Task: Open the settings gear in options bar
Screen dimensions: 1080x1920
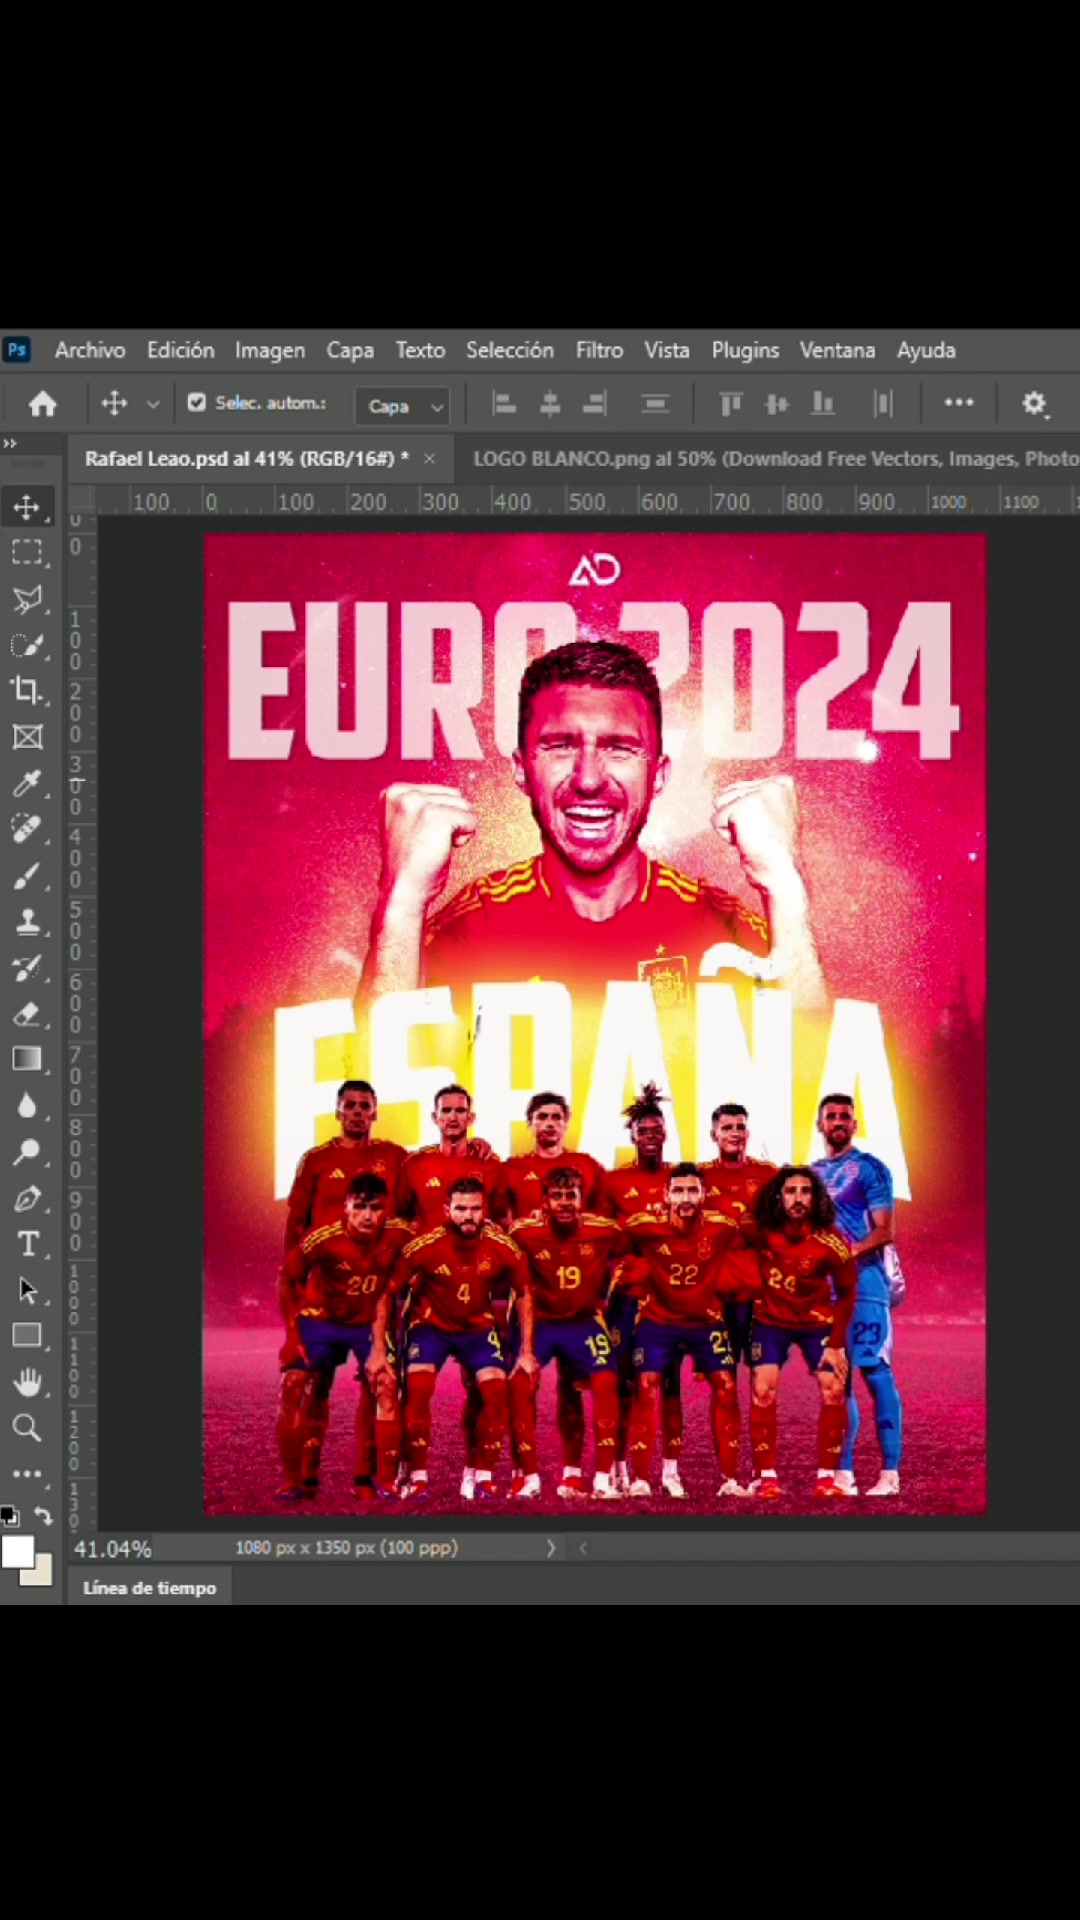Action: point(1034,404)
